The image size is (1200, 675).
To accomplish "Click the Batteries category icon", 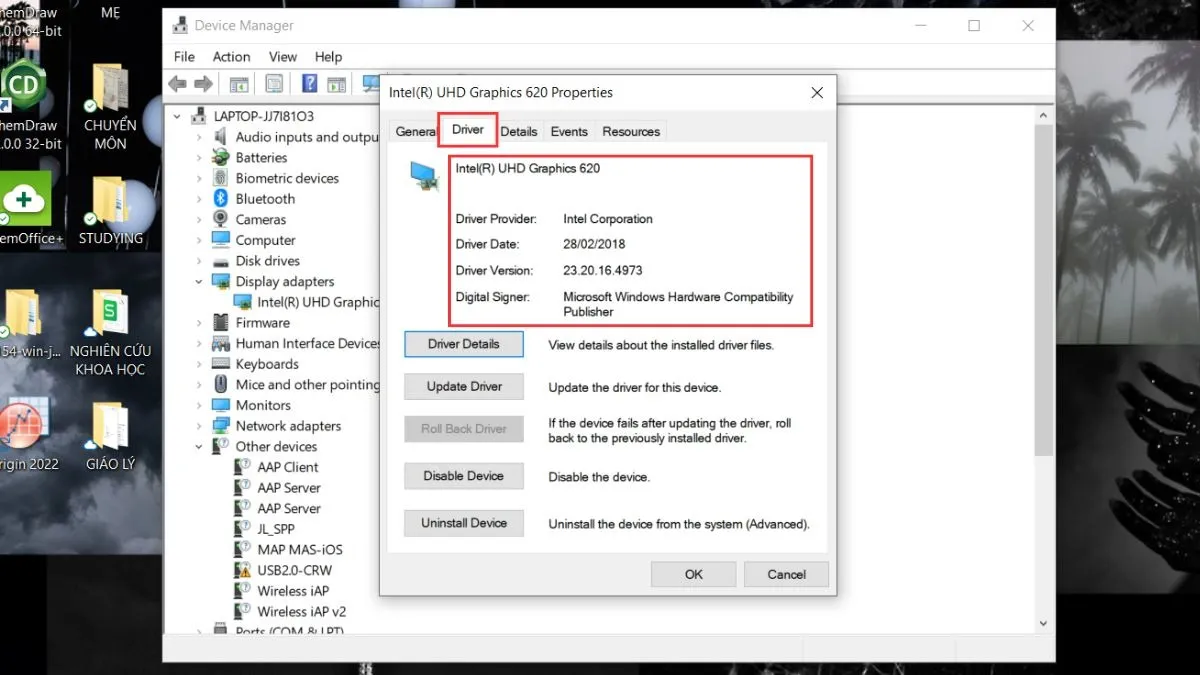I will 221,158.
